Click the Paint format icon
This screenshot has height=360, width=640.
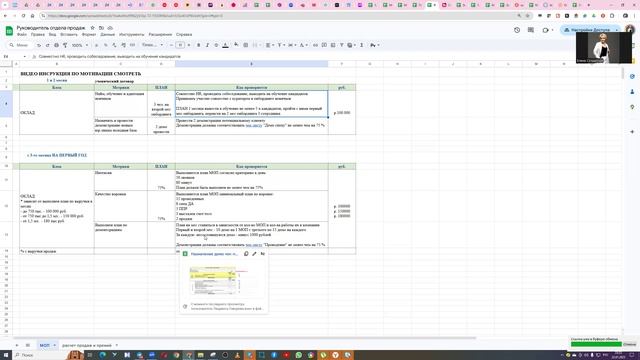pos(65,45)
